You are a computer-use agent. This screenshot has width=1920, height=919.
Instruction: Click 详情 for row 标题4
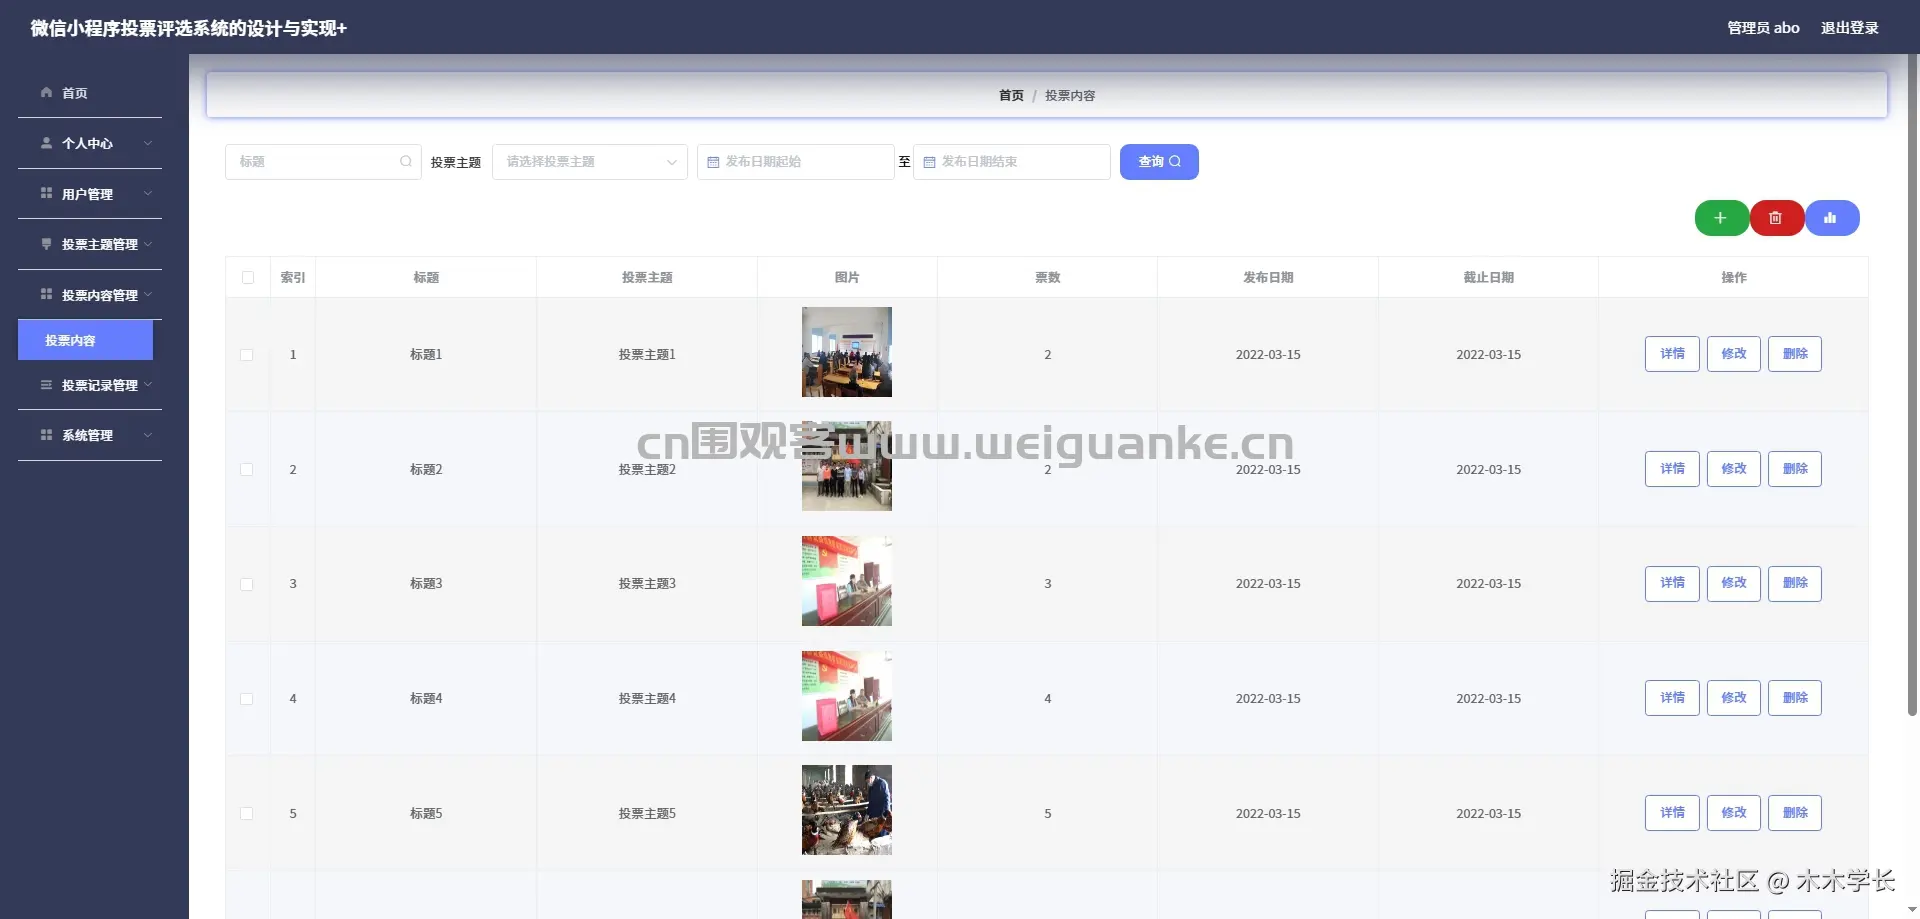point(1672,698)
